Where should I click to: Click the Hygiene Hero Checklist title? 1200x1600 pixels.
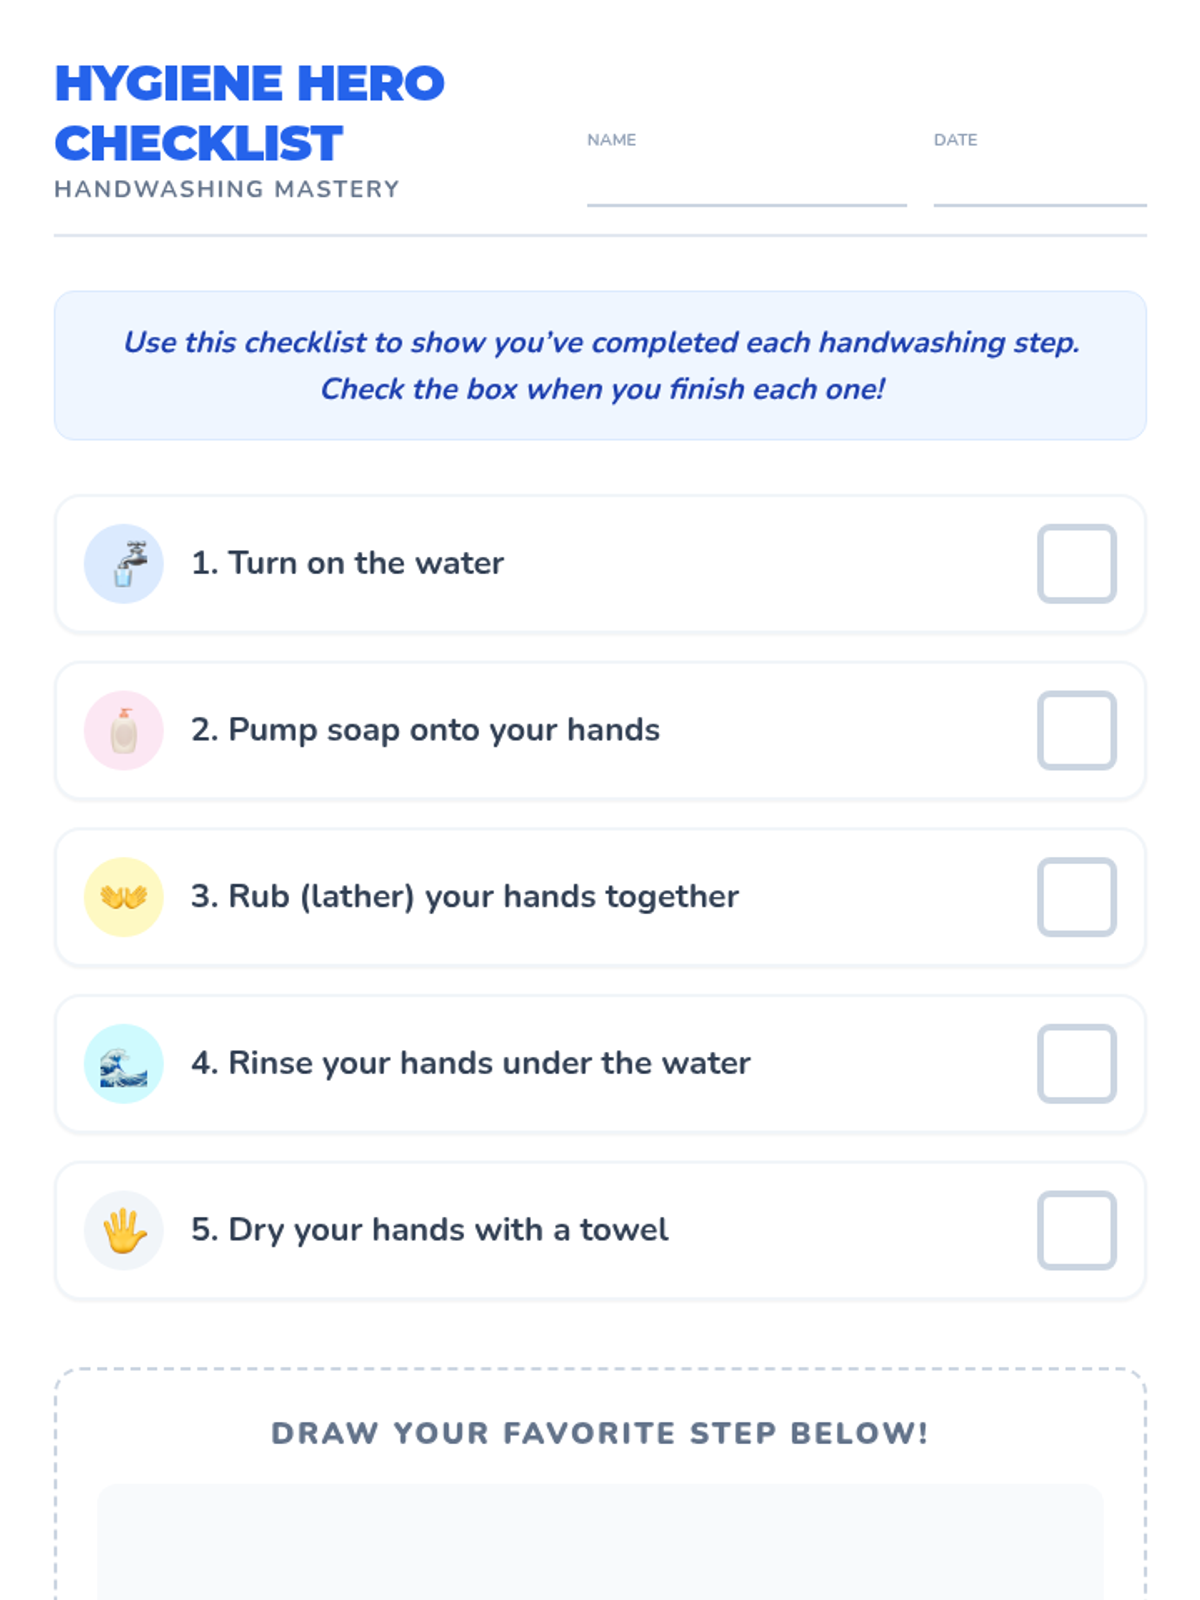(x=249, y=113)
